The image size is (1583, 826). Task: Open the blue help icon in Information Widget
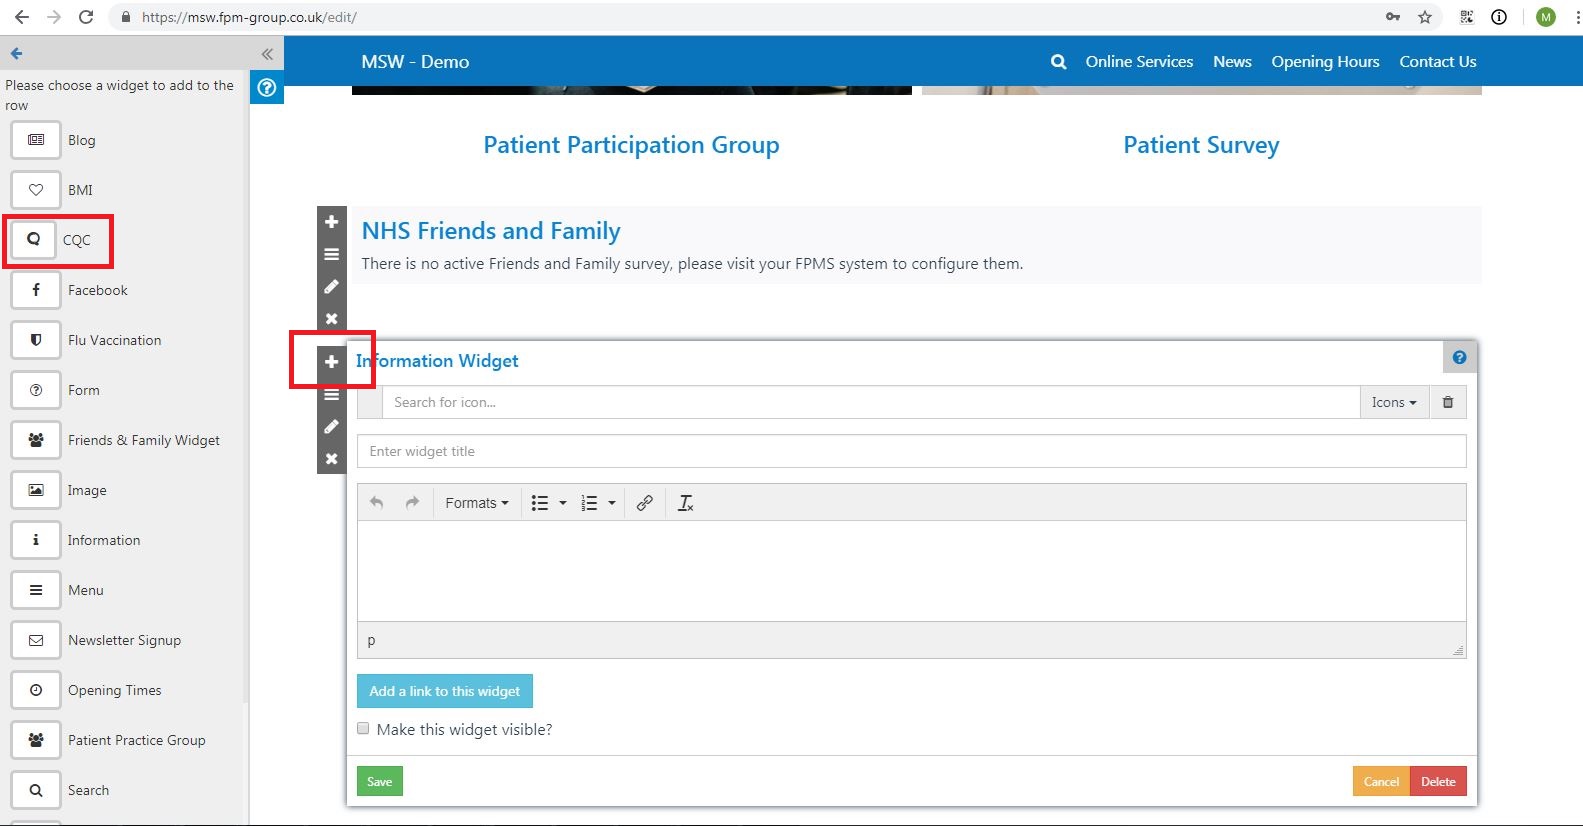pos(1459,358)
